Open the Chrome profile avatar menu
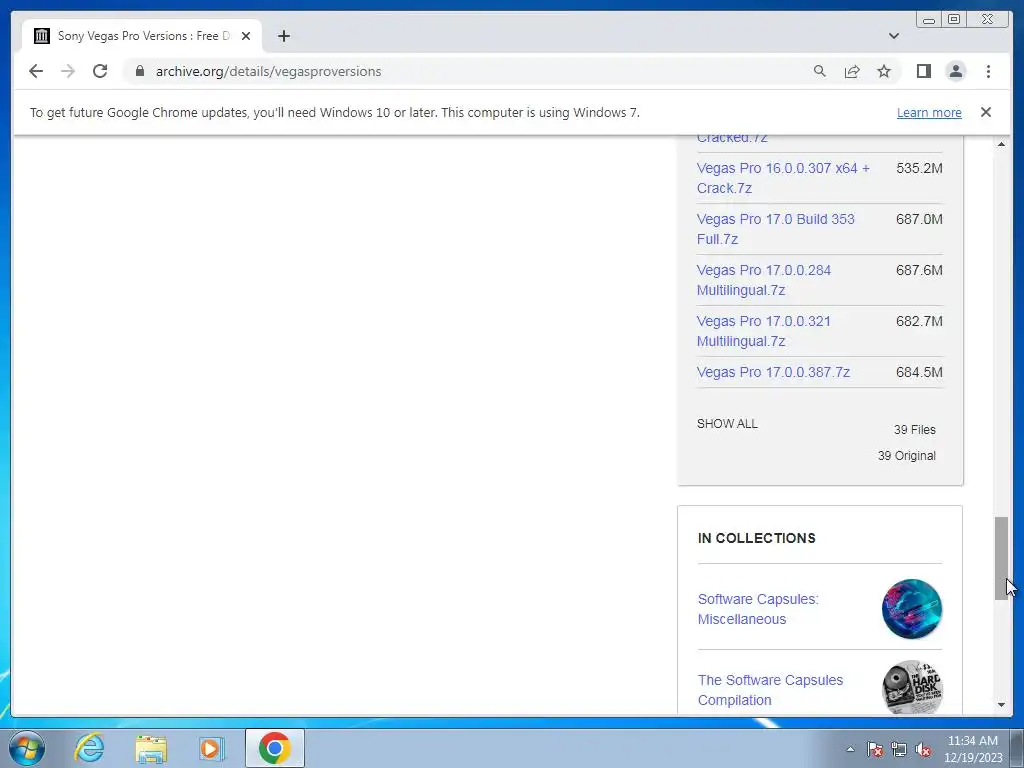 955,71
